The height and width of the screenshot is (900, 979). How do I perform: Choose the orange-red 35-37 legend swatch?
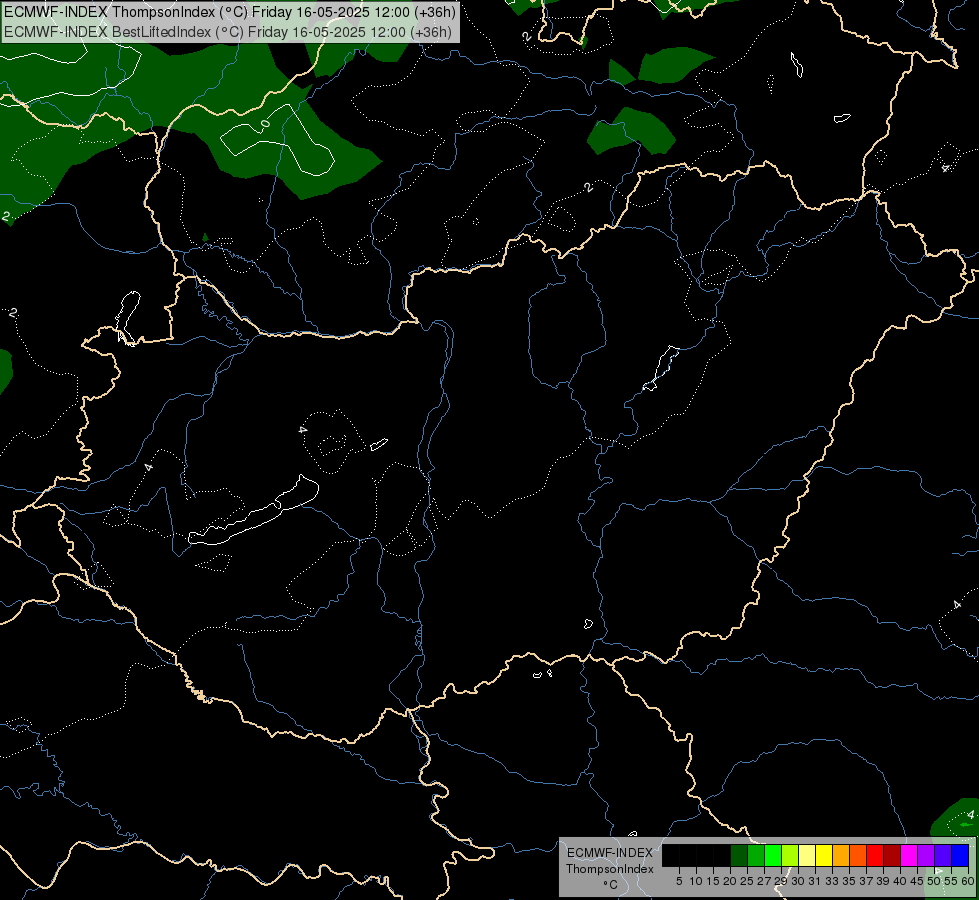tap(858, 855)
